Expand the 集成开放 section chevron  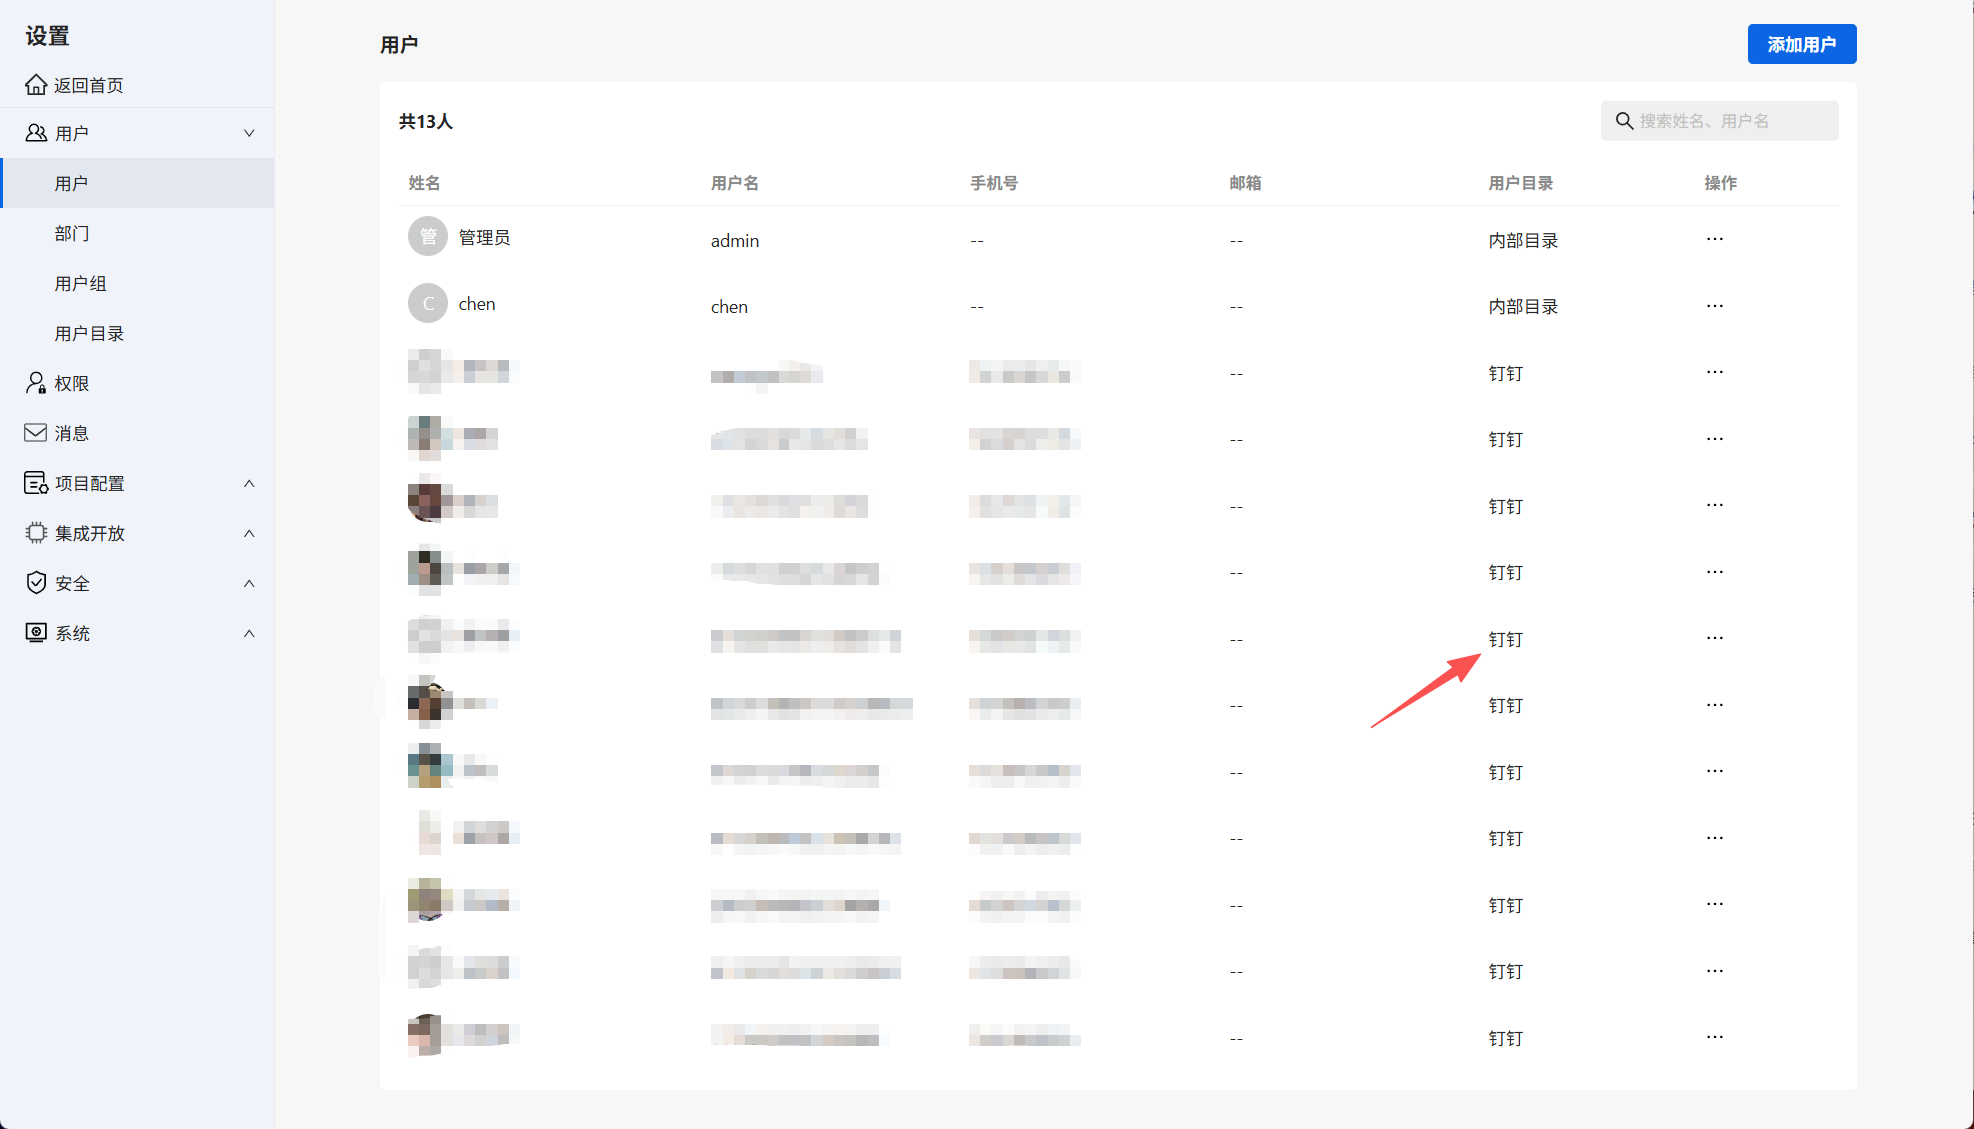click(249, 533)
